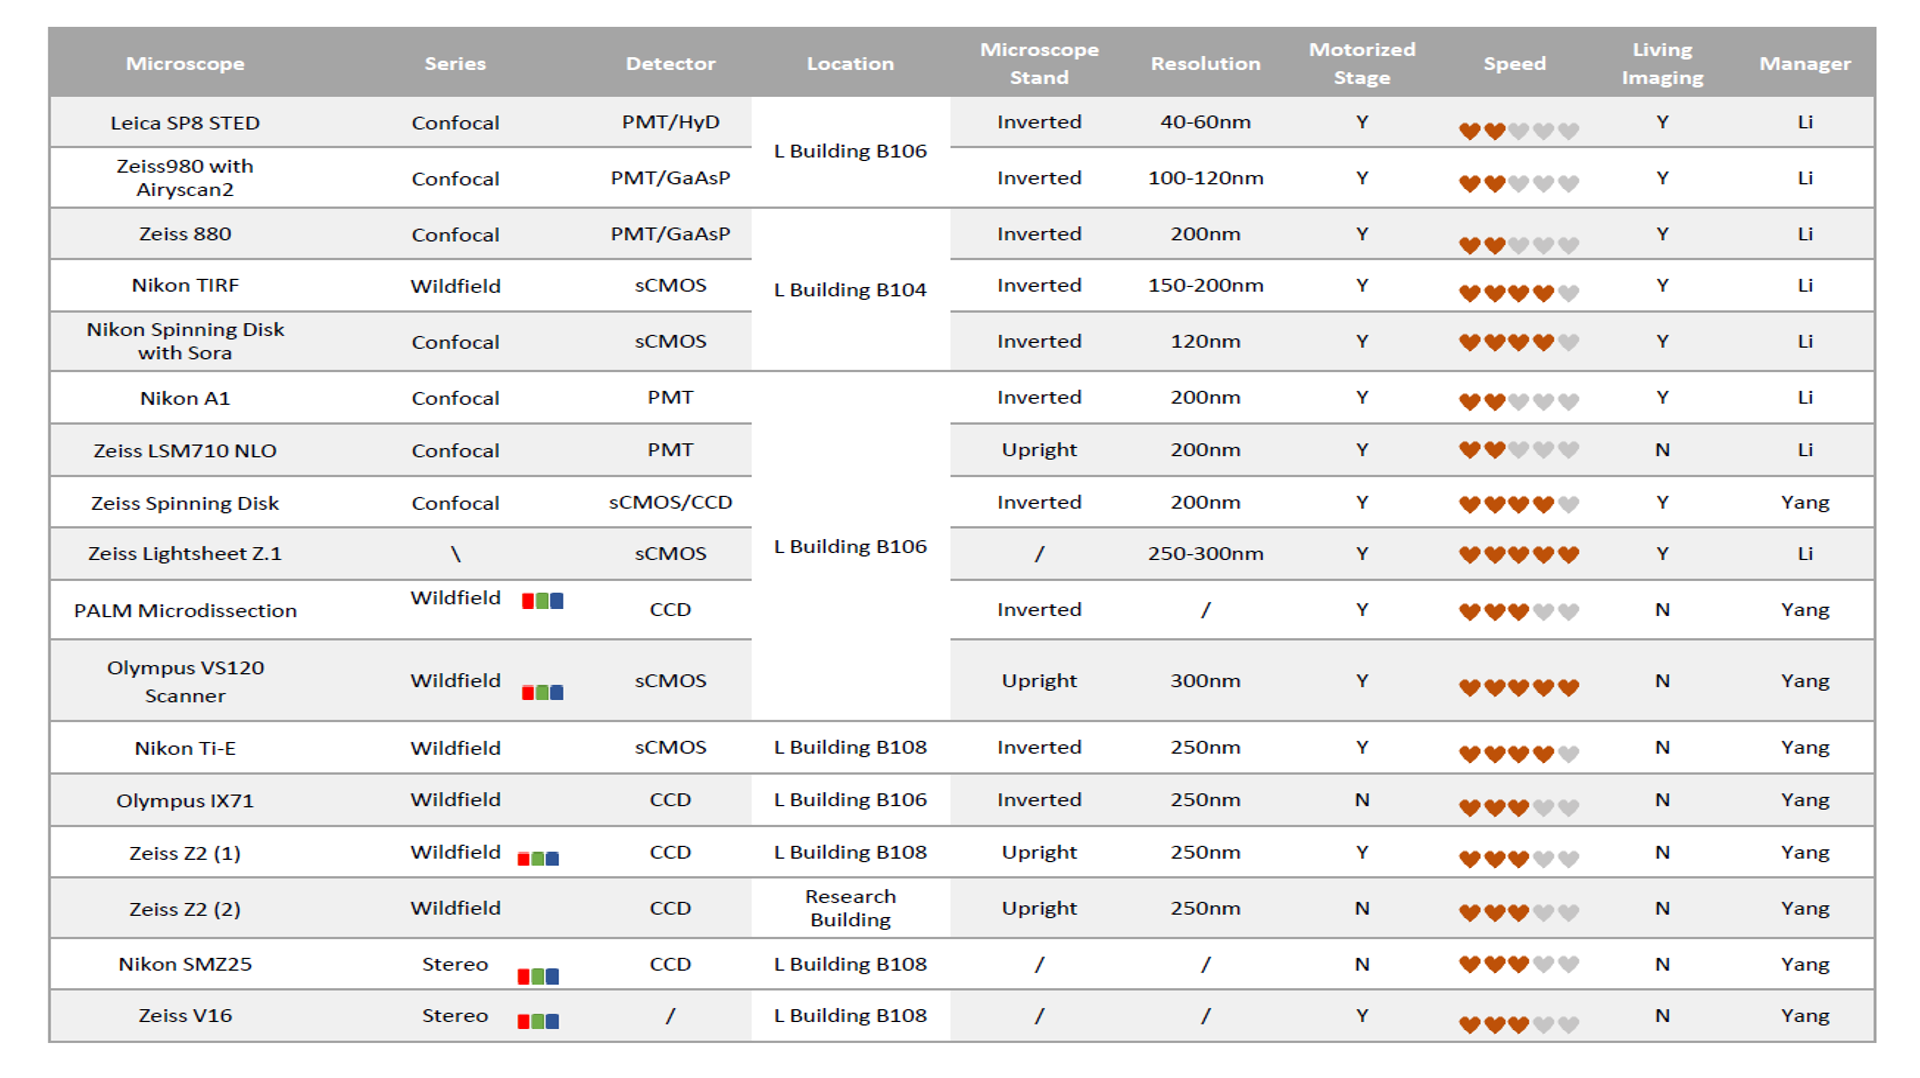
Task: Click the Leica SP8 STED microscope name
Action: pyautogui.click(x=185, y=123)
